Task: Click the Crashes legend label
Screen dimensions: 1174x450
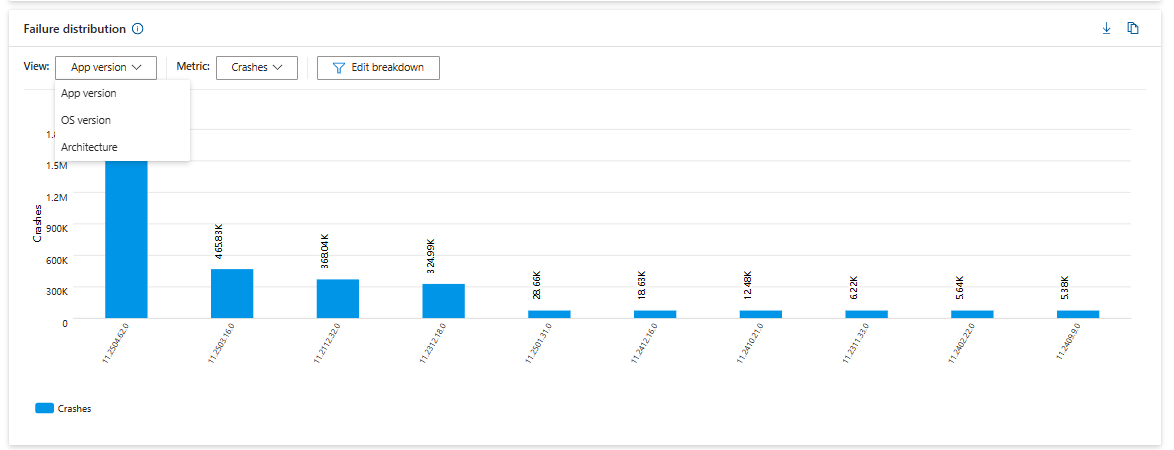Action: click(74, 409)
